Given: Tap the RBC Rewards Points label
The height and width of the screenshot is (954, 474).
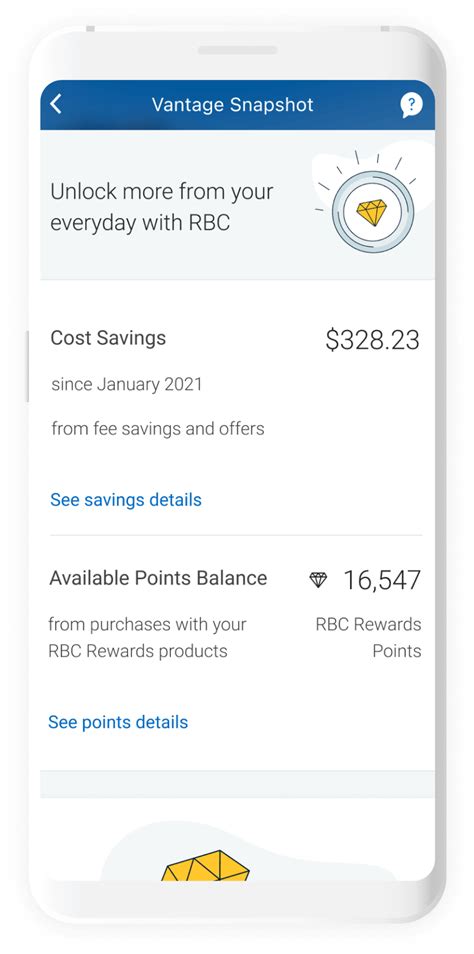Looking at the screenshot, I should point(368,638).
